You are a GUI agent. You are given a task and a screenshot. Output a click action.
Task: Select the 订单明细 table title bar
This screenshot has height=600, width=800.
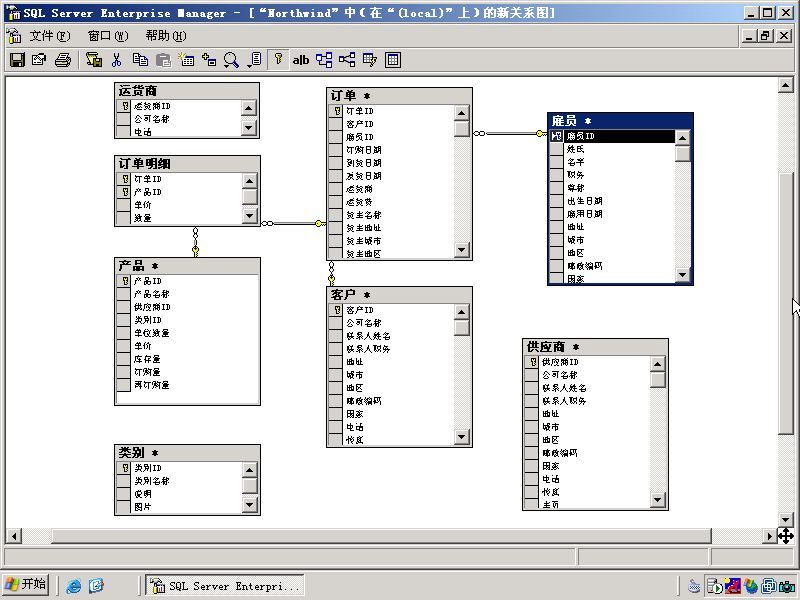[x=187, y=164]
